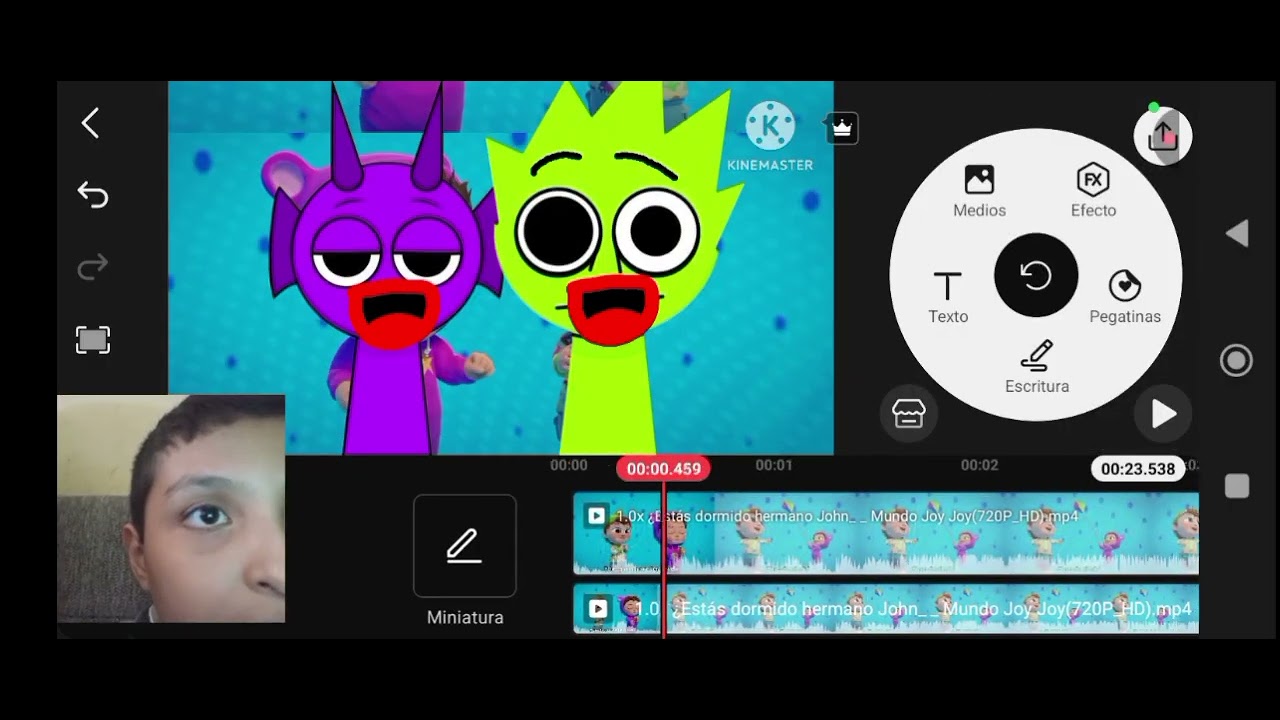Play the project preview
The image size is (1280, 720).
tap(1162, 413)
